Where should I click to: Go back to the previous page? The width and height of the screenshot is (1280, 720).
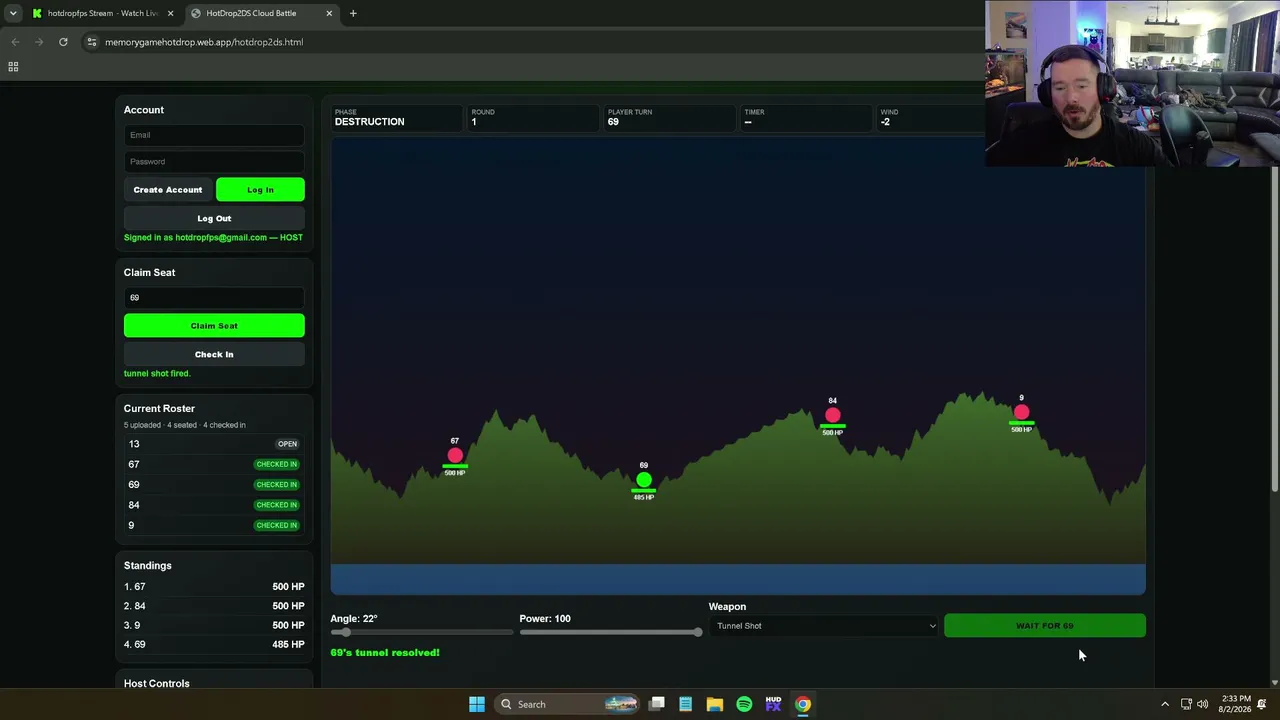click(15, 42)
